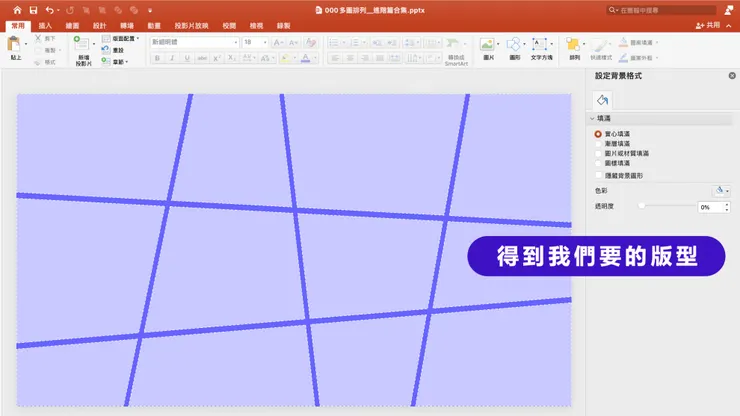This screenshot has height=416, width=740.
Task: Toggle bold formatting
Action: (x=157, y=58)
